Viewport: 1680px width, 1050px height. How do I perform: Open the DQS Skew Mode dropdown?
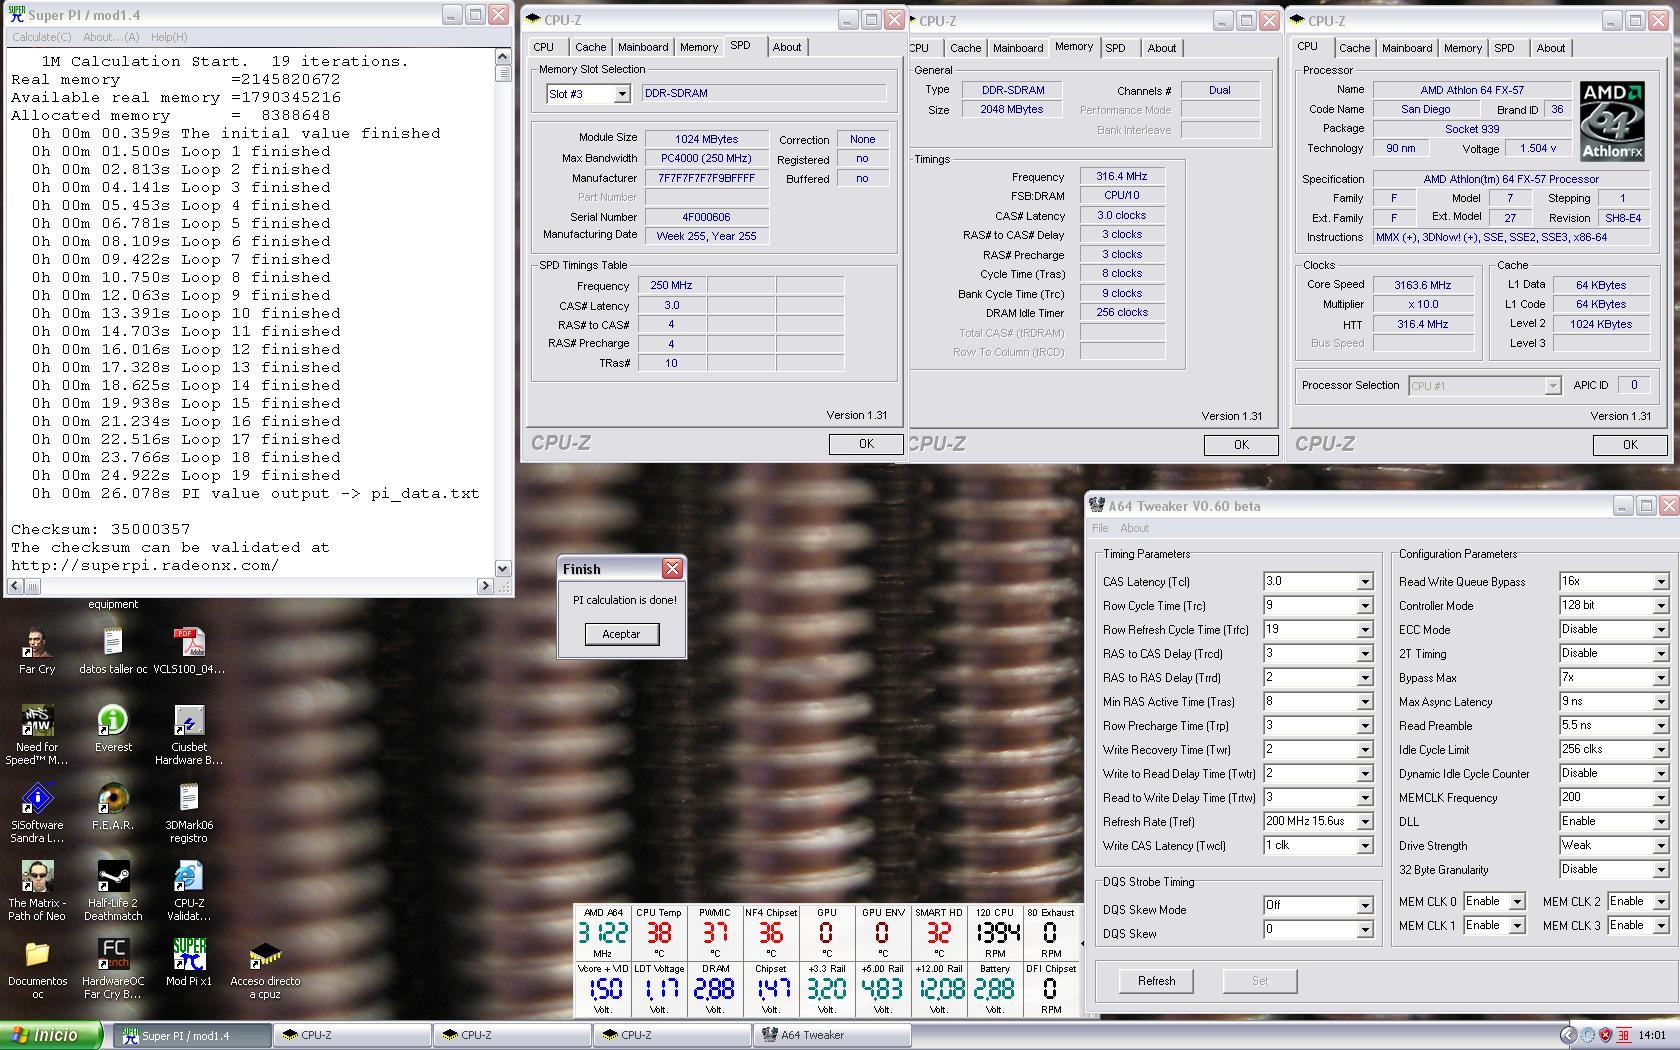pos(1364,906)
